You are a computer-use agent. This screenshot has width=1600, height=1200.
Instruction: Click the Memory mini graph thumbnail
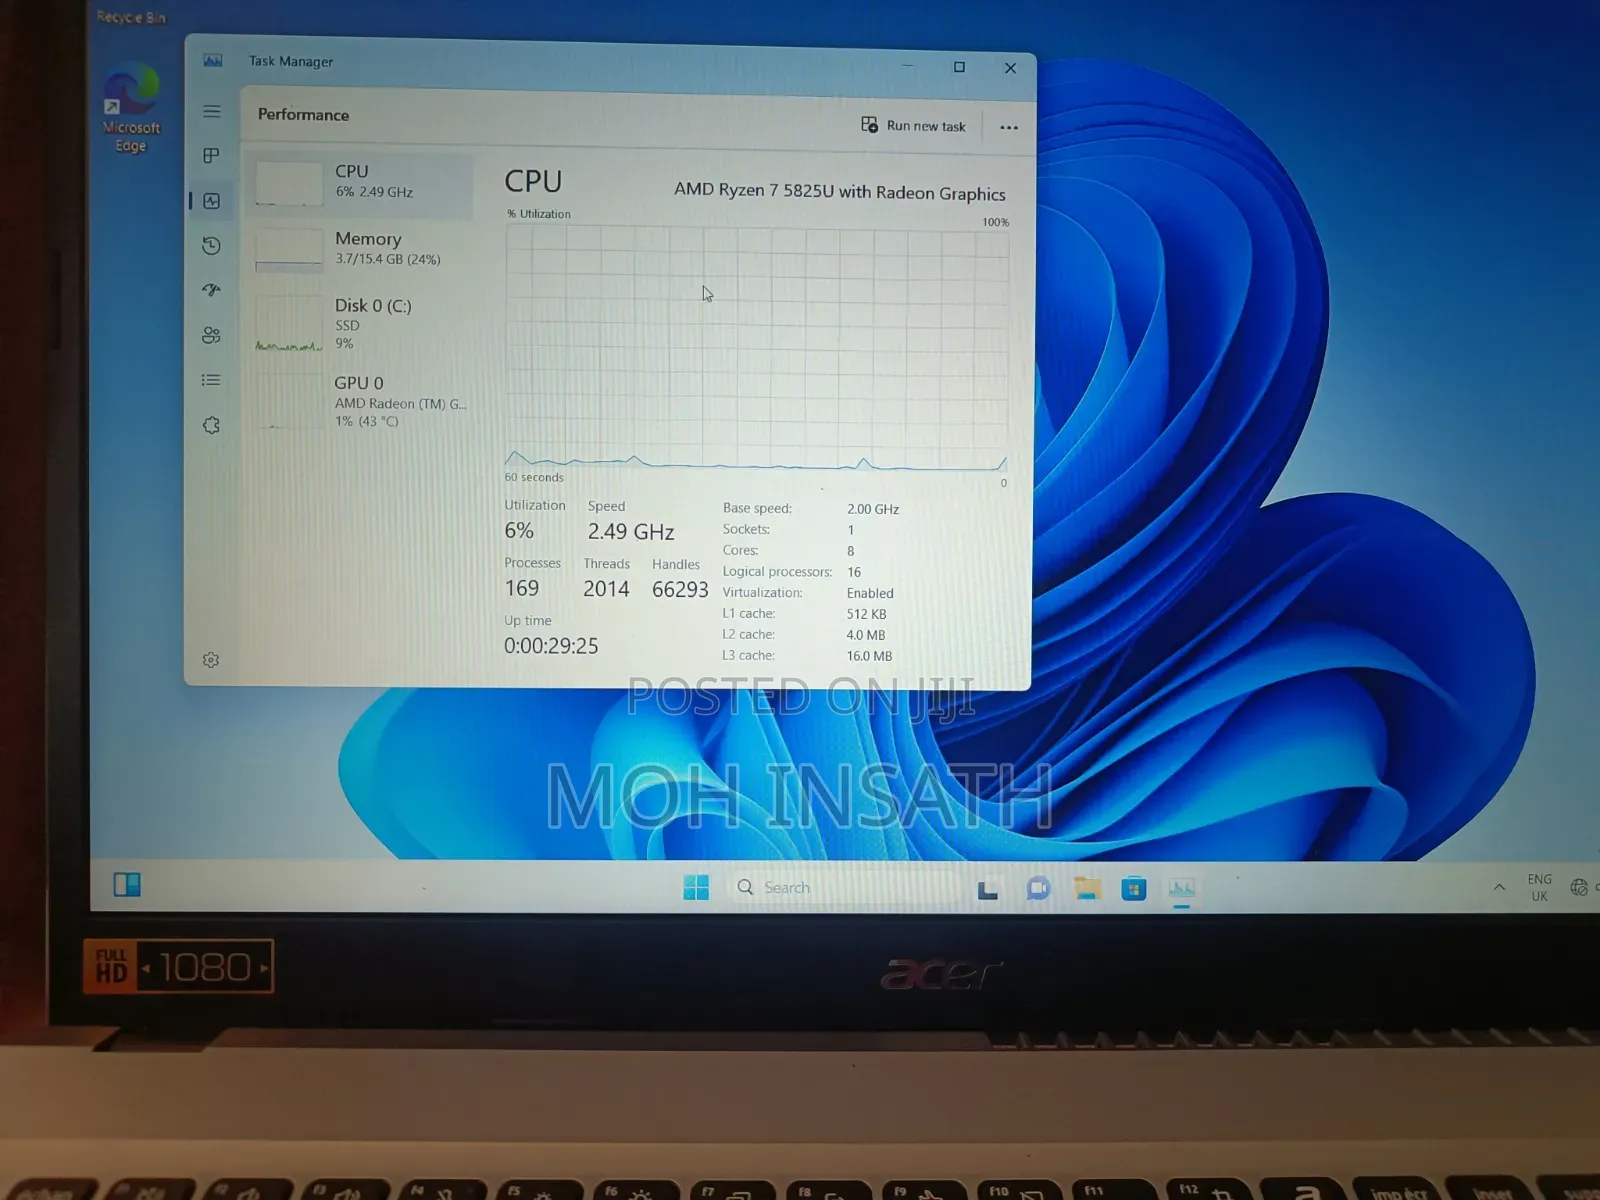coord(289,250)
